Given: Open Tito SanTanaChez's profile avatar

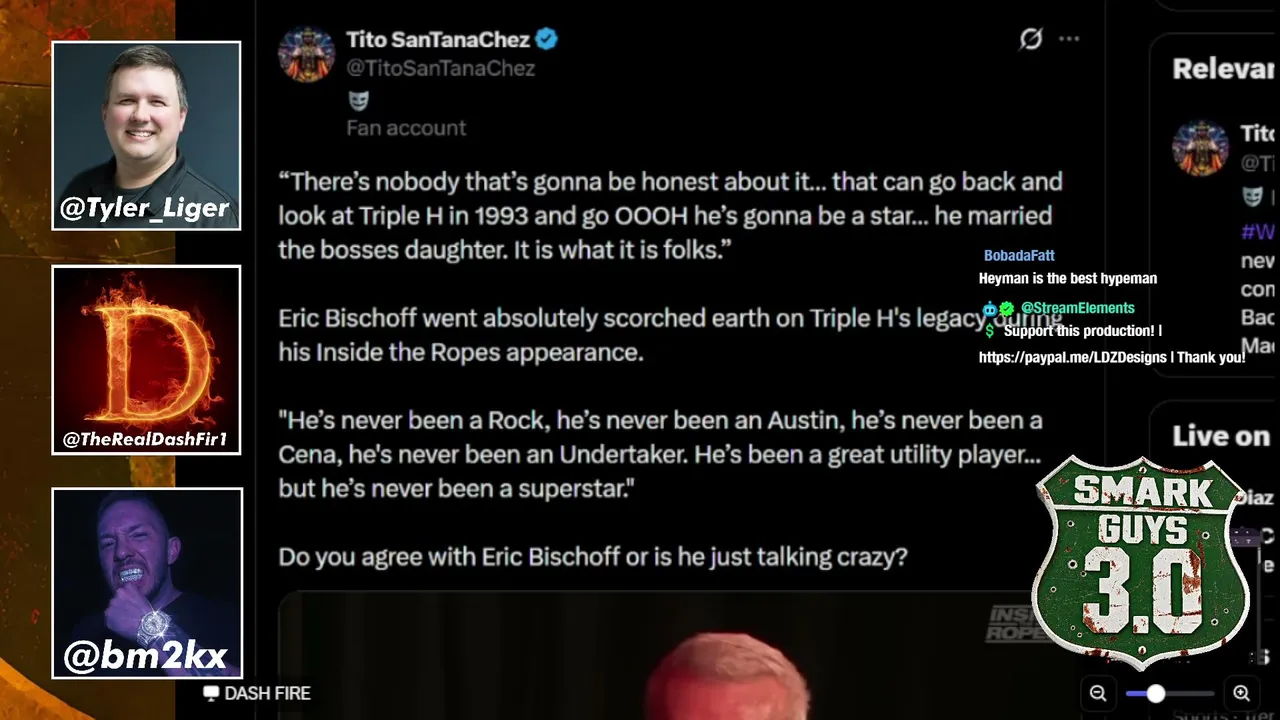Looking at the screenshot, I should click(x=306, y=53).
